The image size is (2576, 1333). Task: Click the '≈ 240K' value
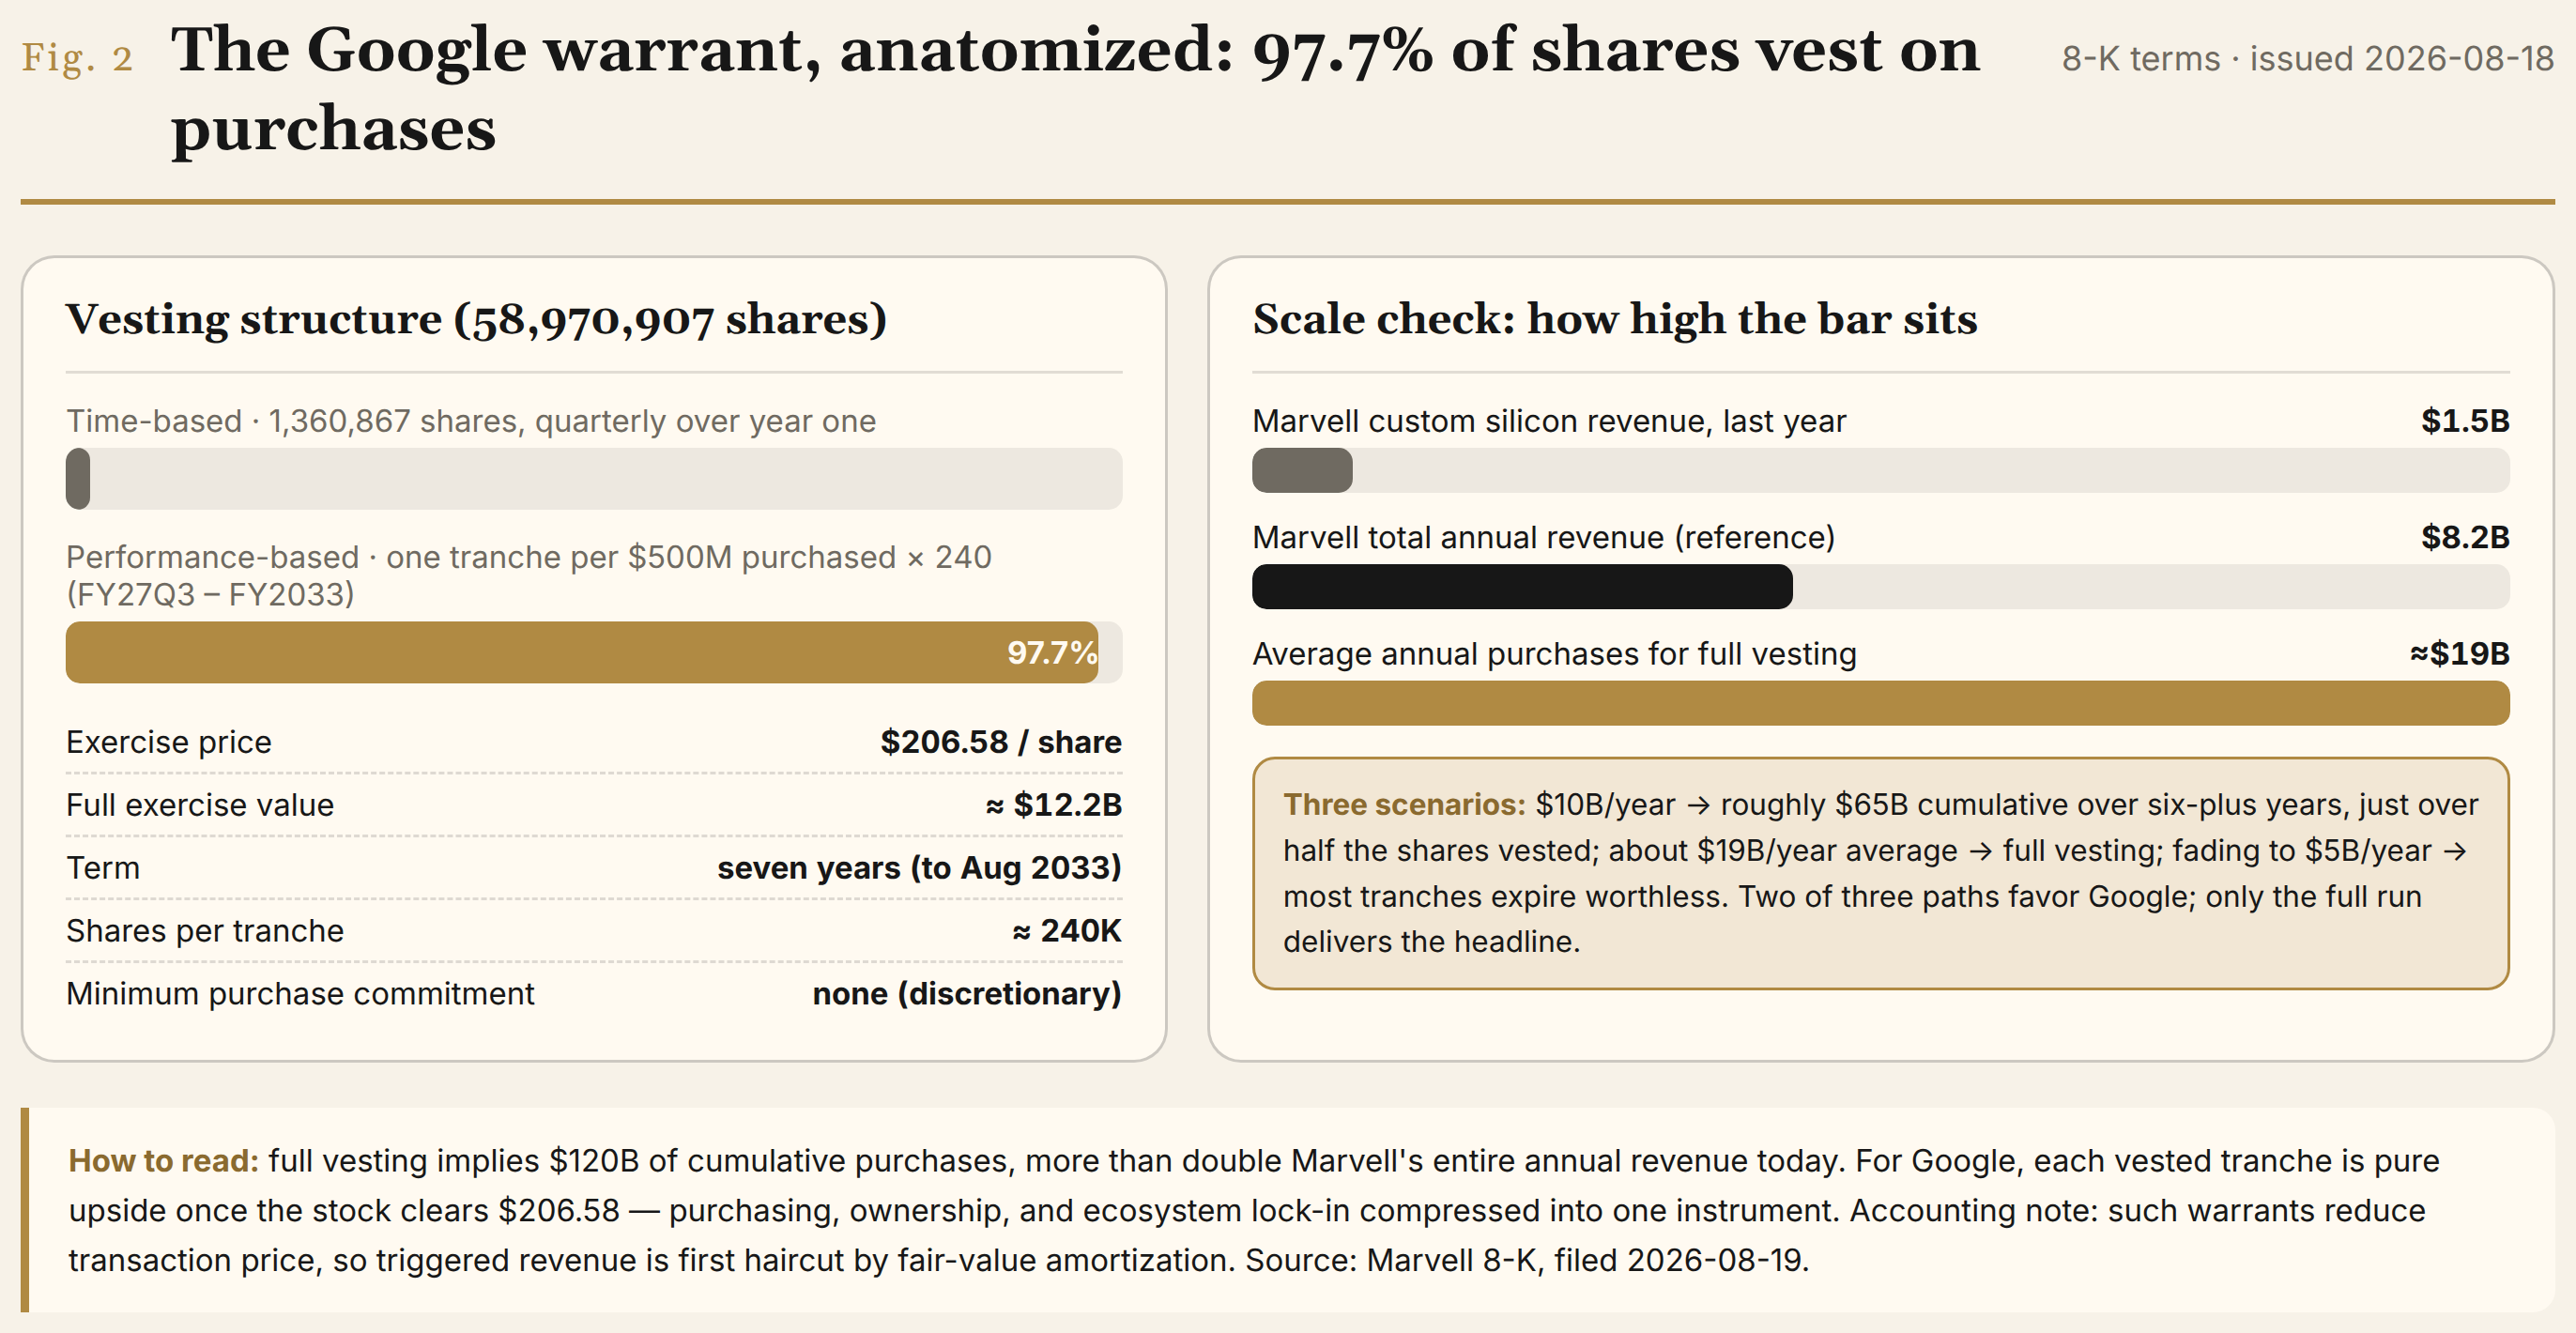click(1067, 931)
